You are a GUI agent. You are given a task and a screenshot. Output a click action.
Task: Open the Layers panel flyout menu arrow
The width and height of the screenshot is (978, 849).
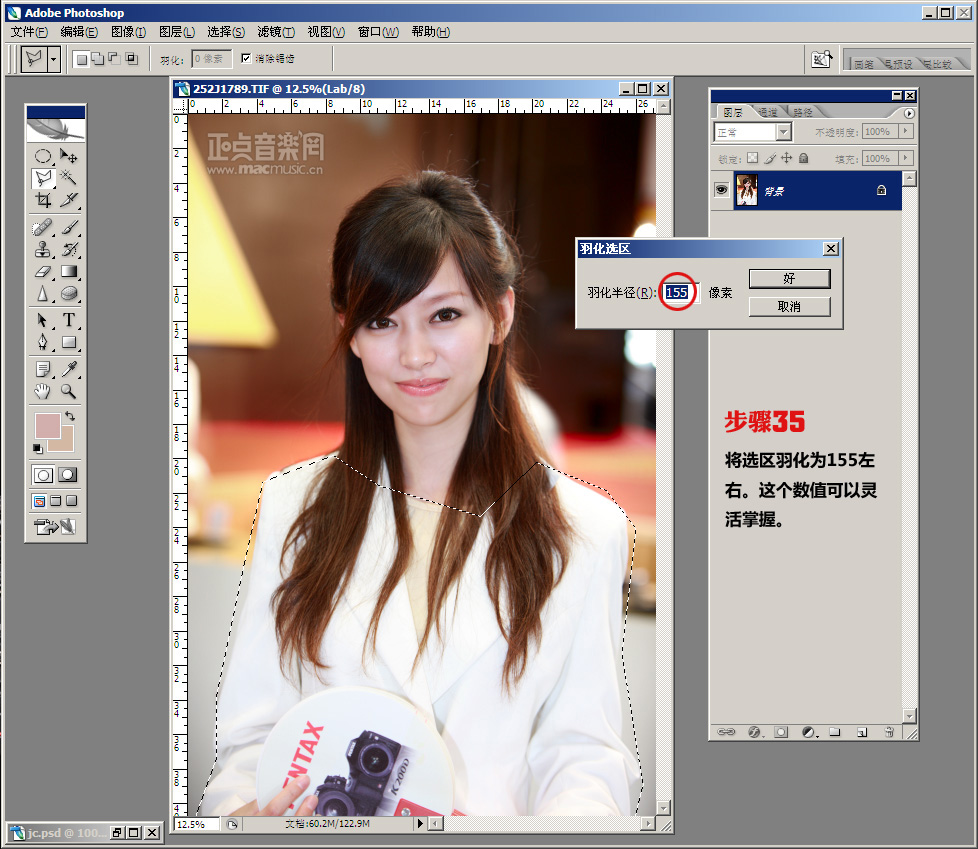(909, 113)
